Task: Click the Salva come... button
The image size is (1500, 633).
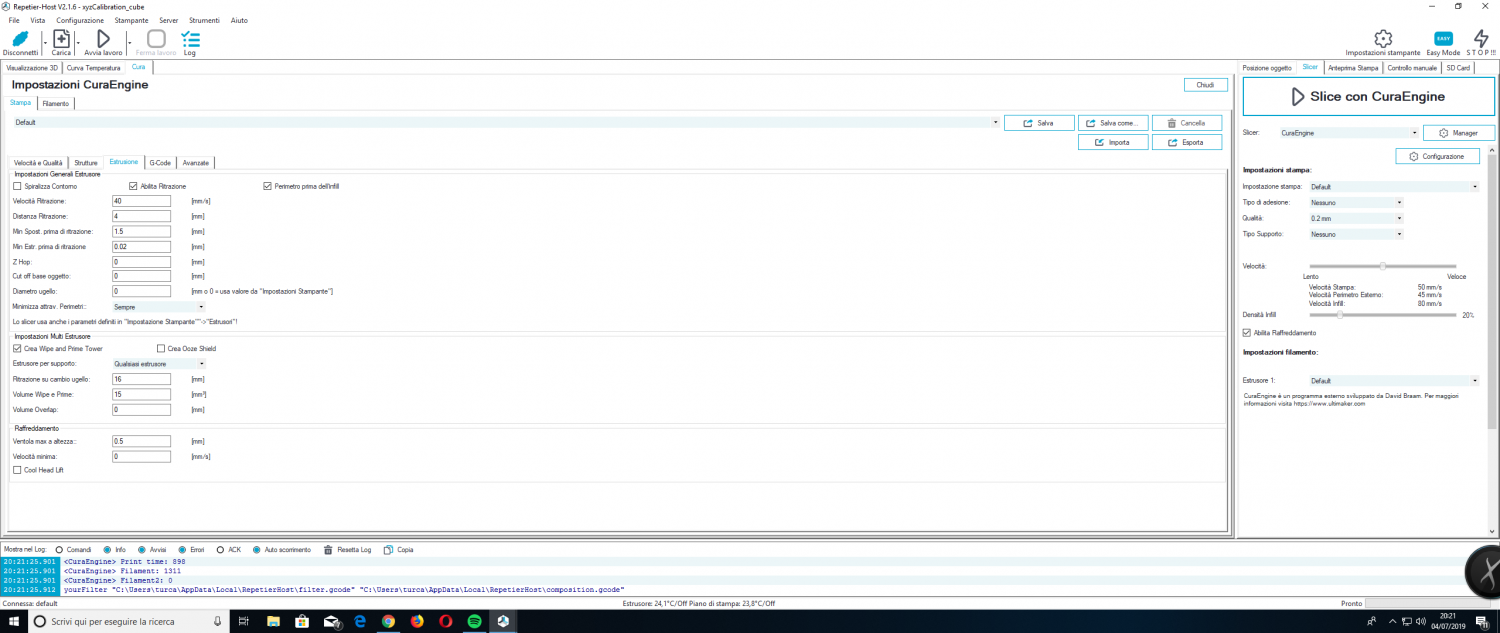Action: tap(1112, 123)
